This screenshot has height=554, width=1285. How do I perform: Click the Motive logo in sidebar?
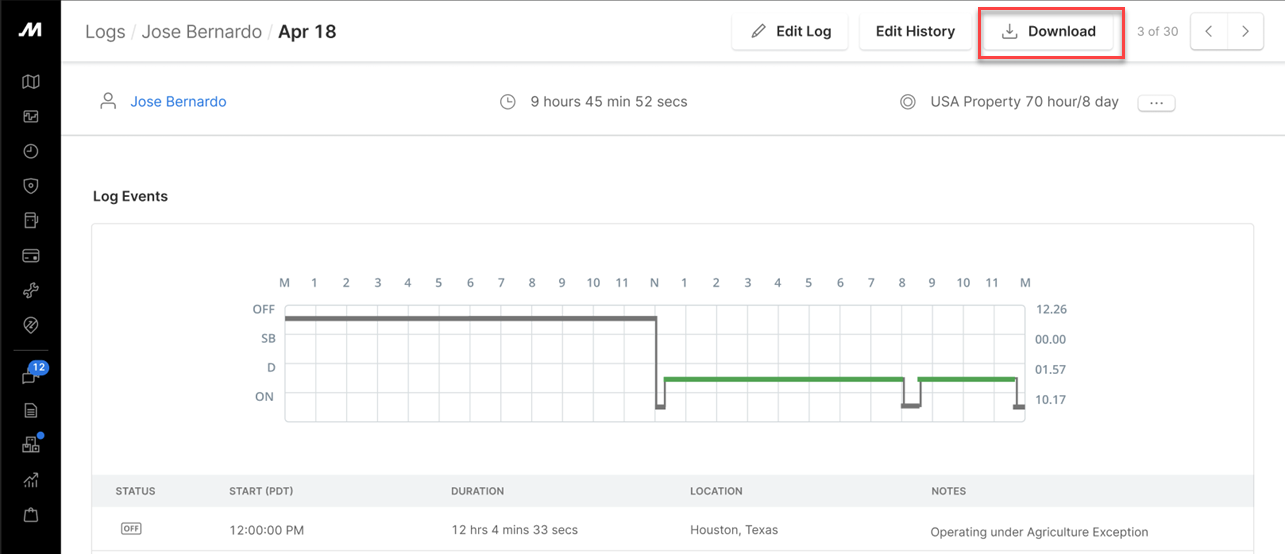(30, 30)
